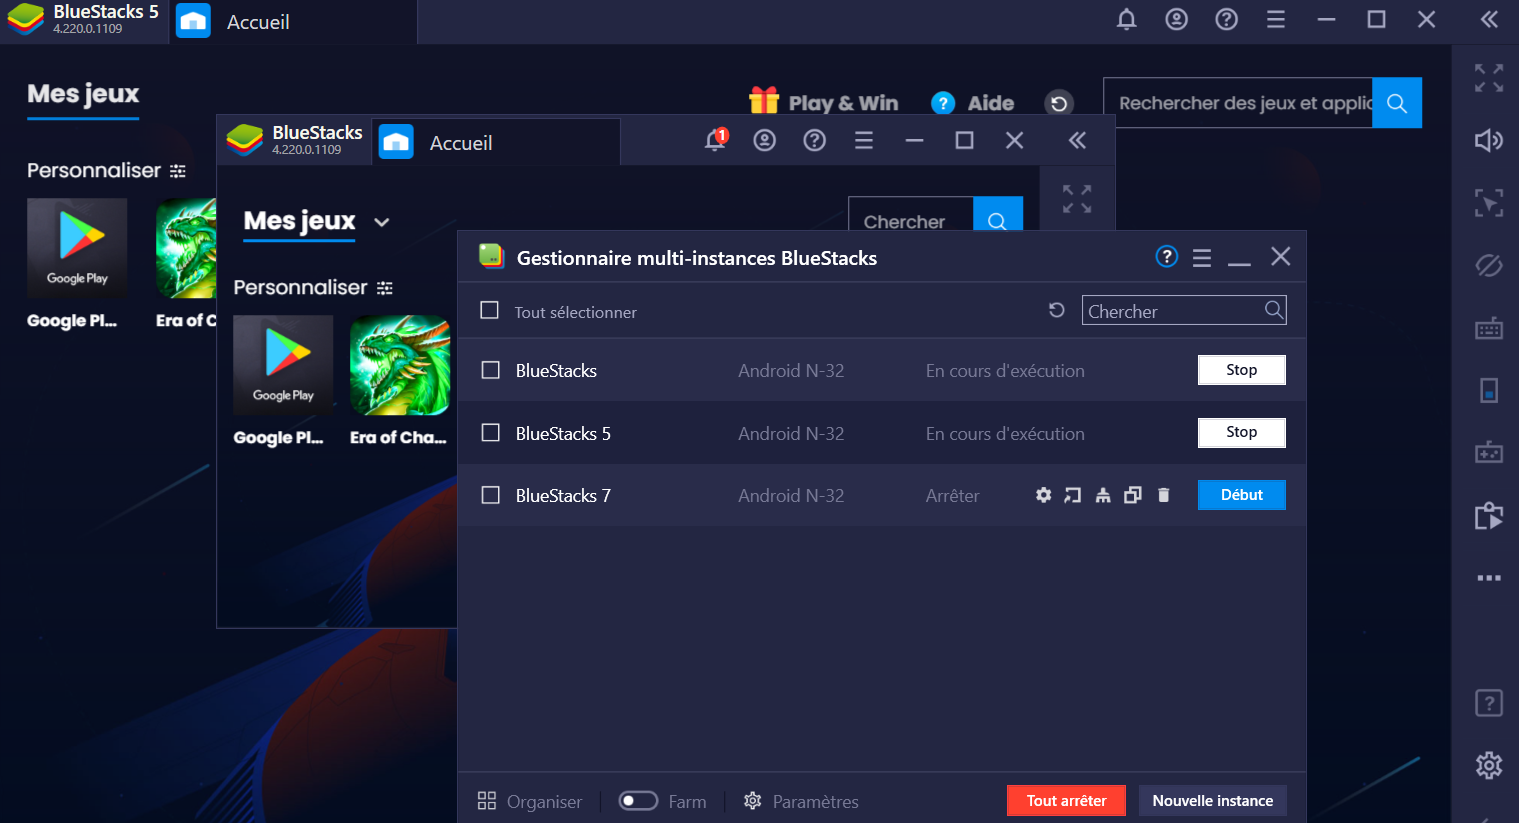Open hamburger menu in middle BlueStacks window

pos(864,140)
